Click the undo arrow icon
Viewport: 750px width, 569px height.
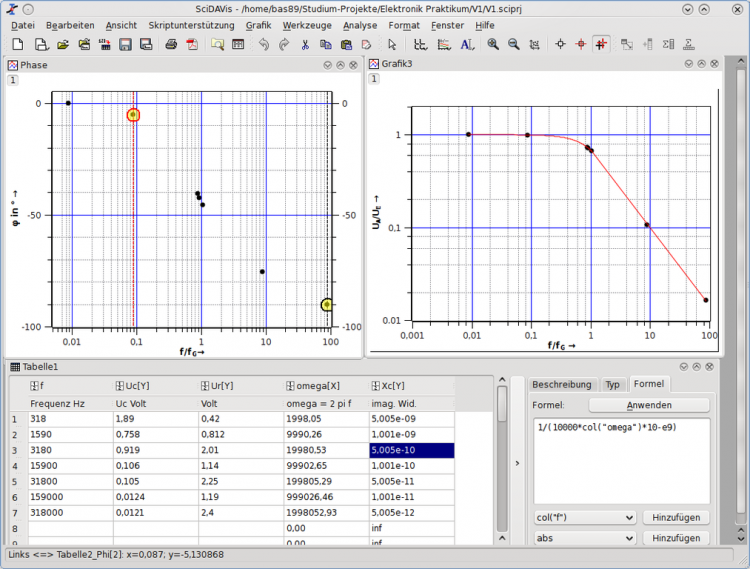[263, 45]
